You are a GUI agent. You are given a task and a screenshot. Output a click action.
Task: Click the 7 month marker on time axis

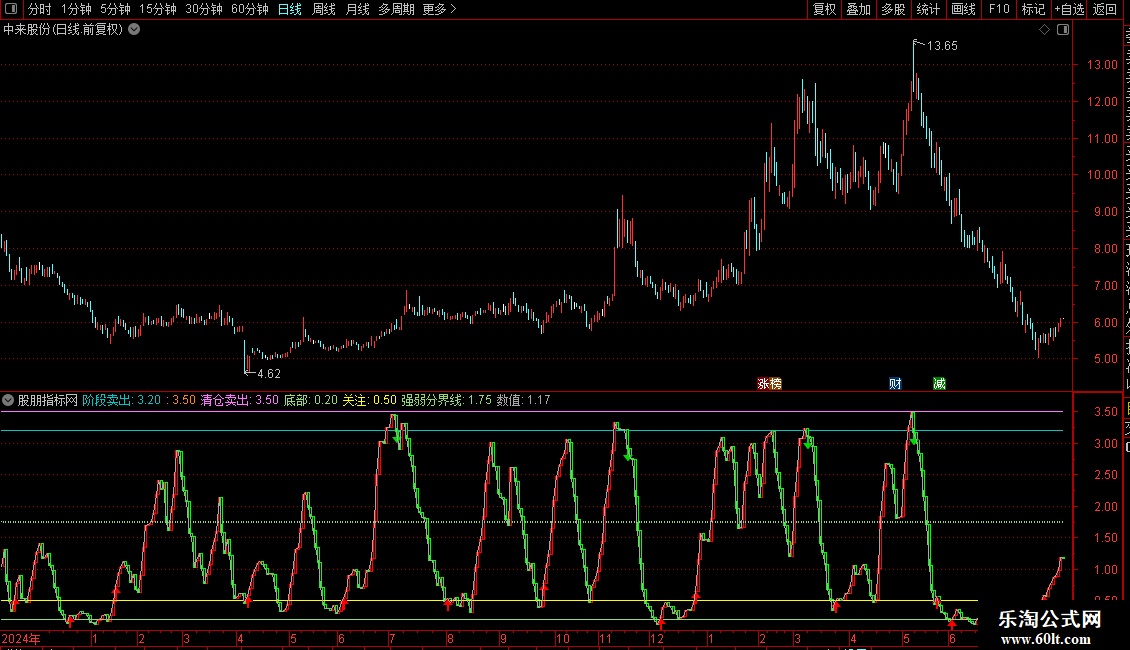pyautogui.click(x=392, y=639)
